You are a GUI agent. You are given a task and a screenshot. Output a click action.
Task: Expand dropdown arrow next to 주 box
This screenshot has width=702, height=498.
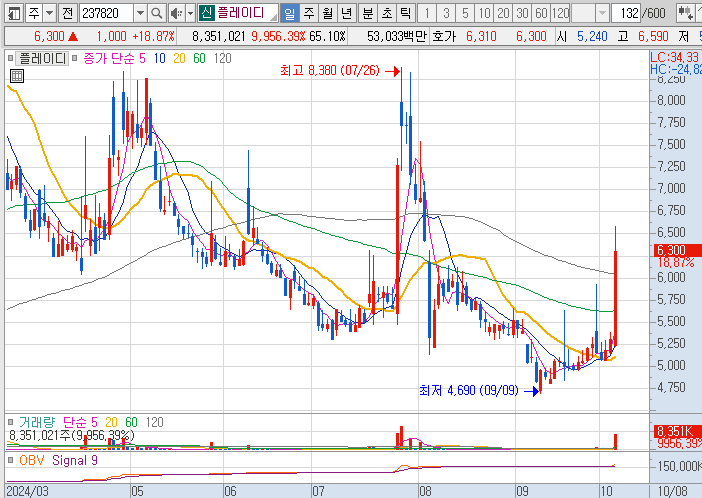pos(50,13)
